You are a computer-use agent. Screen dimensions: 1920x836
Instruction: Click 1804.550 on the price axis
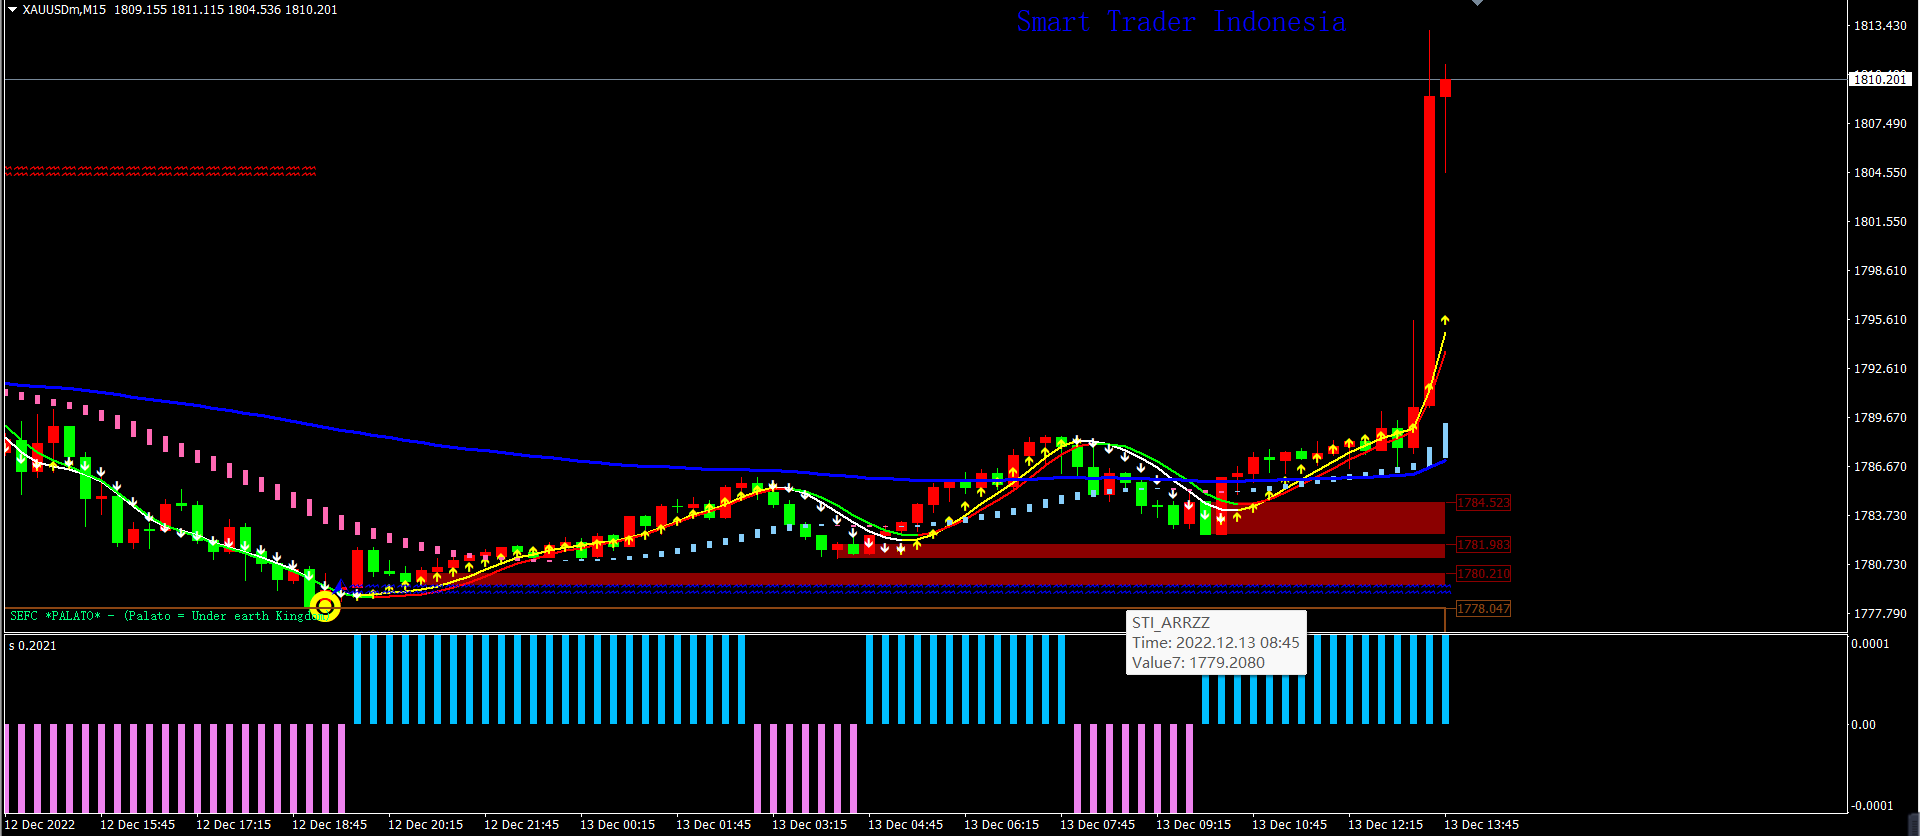pyautogui.click(x=1880, y=173)
